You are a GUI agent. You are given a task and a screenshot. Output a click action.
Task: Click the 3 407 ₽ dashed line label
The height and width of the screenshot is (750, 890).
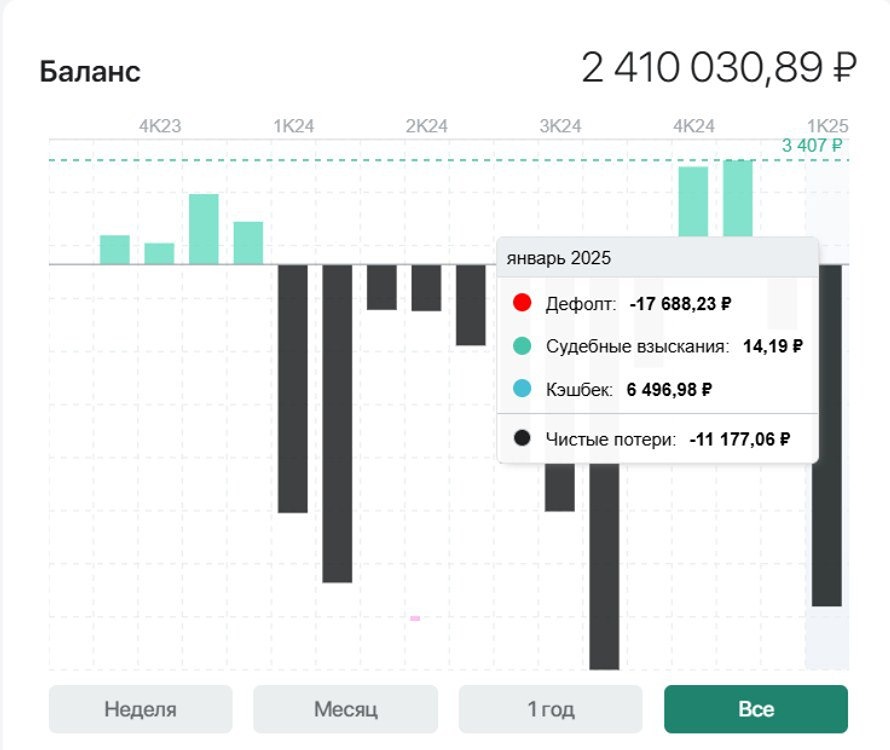(812, 146)
